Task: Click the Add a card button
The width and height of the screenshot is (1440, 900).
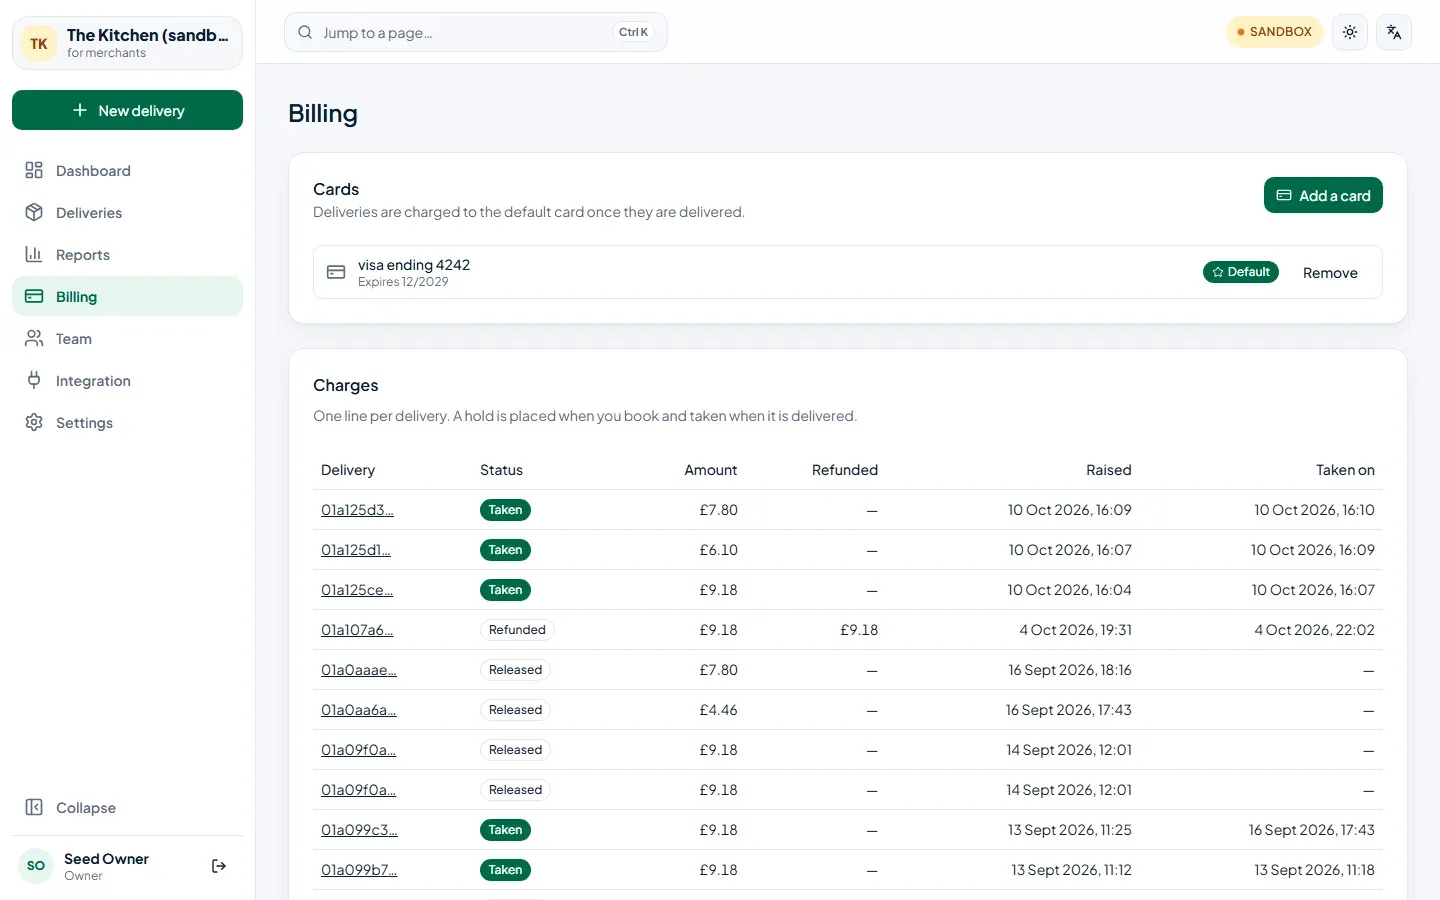Action: tap(1323, 195)
